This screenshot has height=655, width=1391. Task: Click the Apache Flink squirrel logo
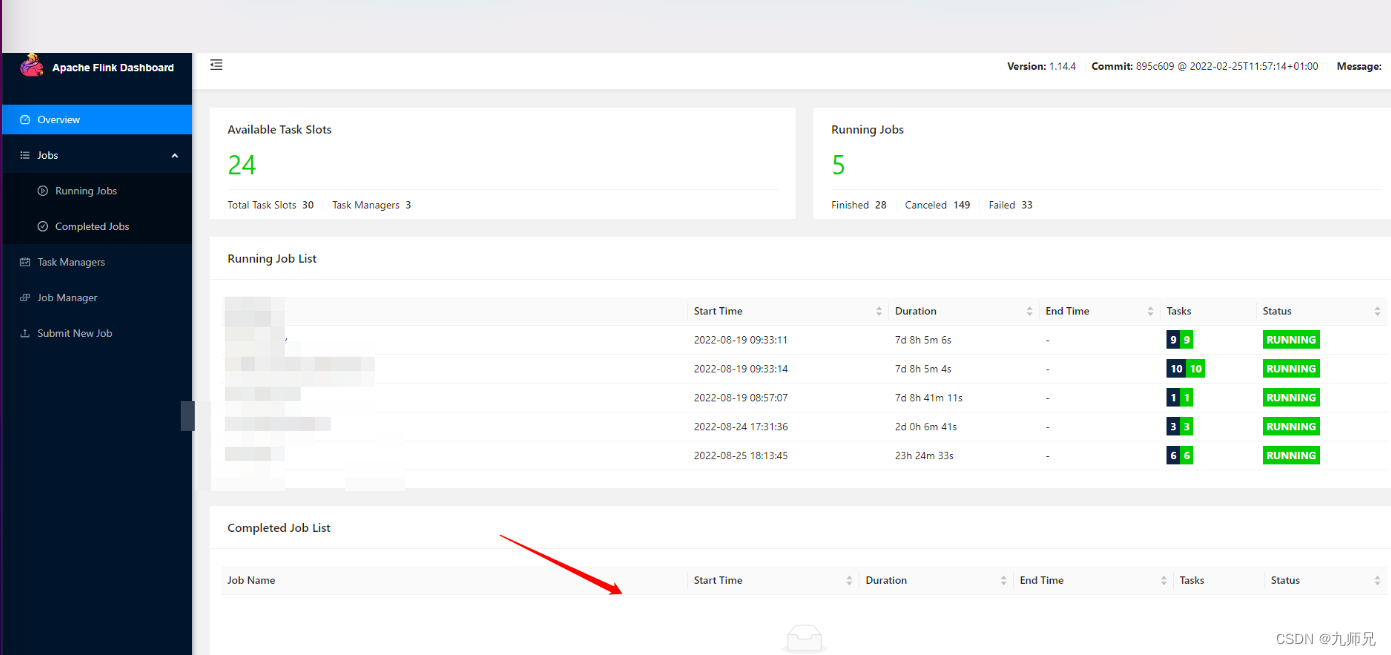pos(32,65)
